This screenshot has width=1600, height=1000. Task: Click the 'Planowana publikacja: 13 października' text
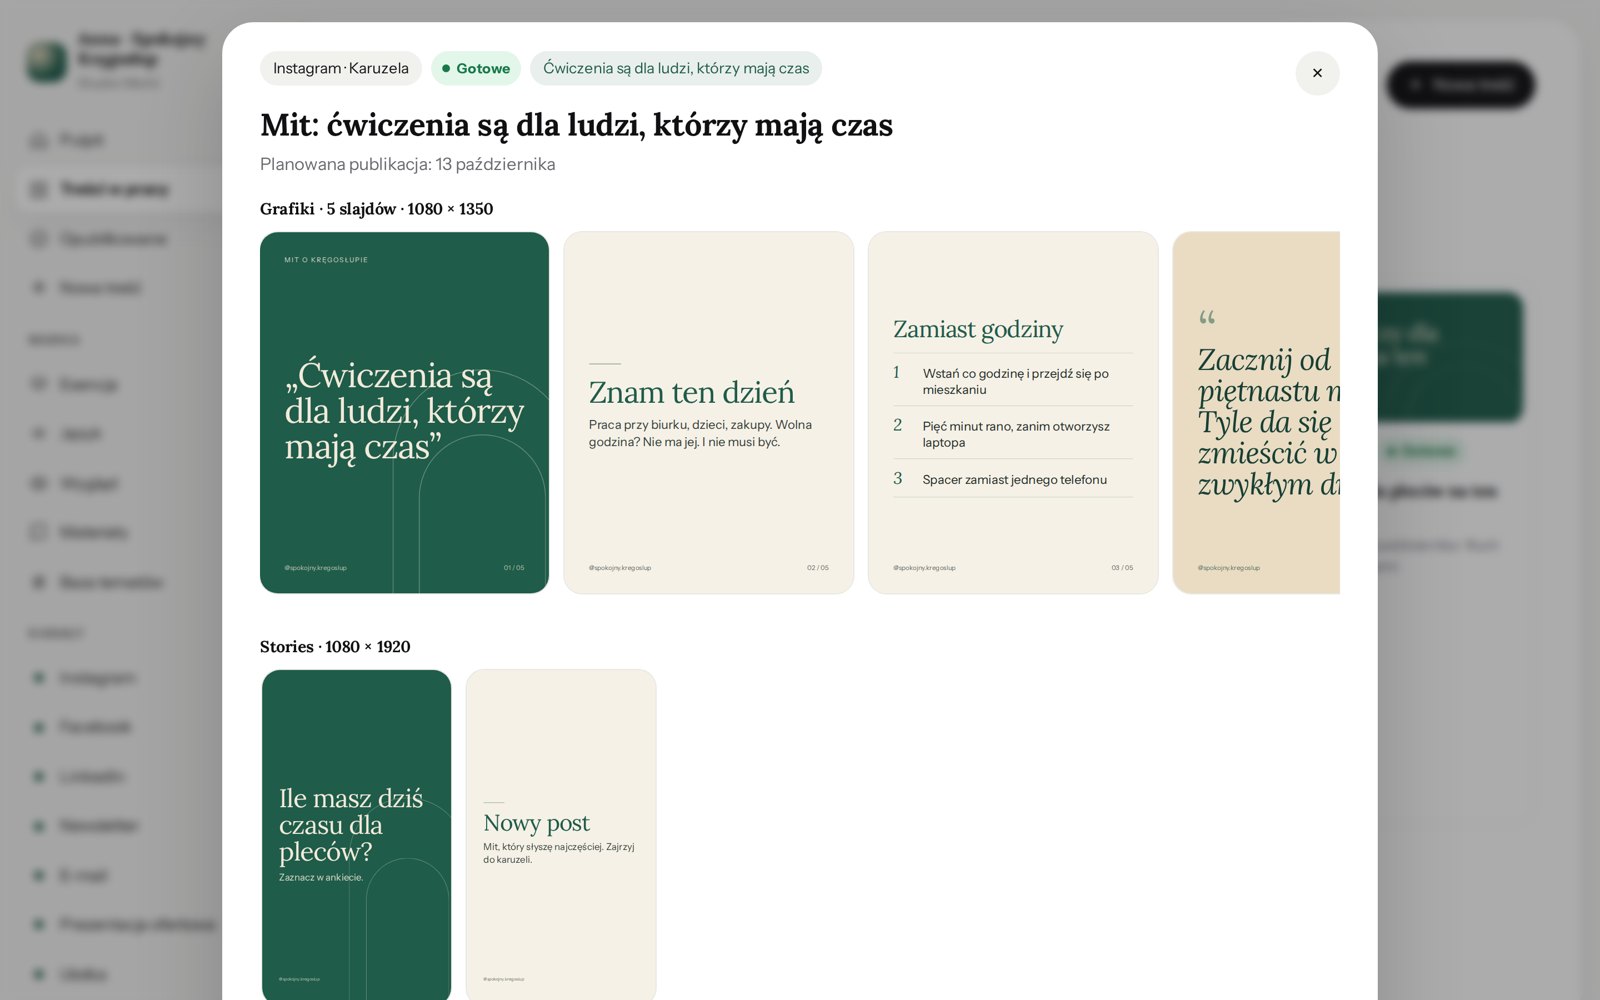(407, 164)
